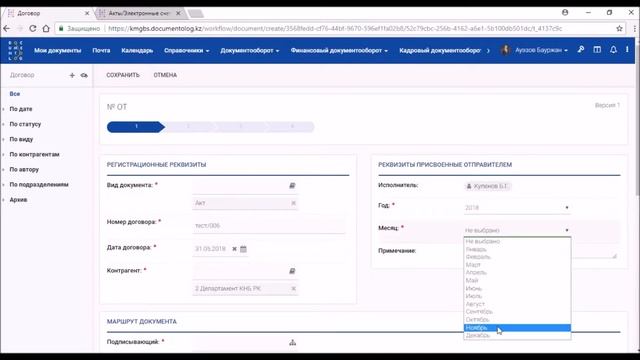The width and height of the screenshot is (640, 360).
Task: Click the sidebar icon next to the plus
Action: pos(84,75)
